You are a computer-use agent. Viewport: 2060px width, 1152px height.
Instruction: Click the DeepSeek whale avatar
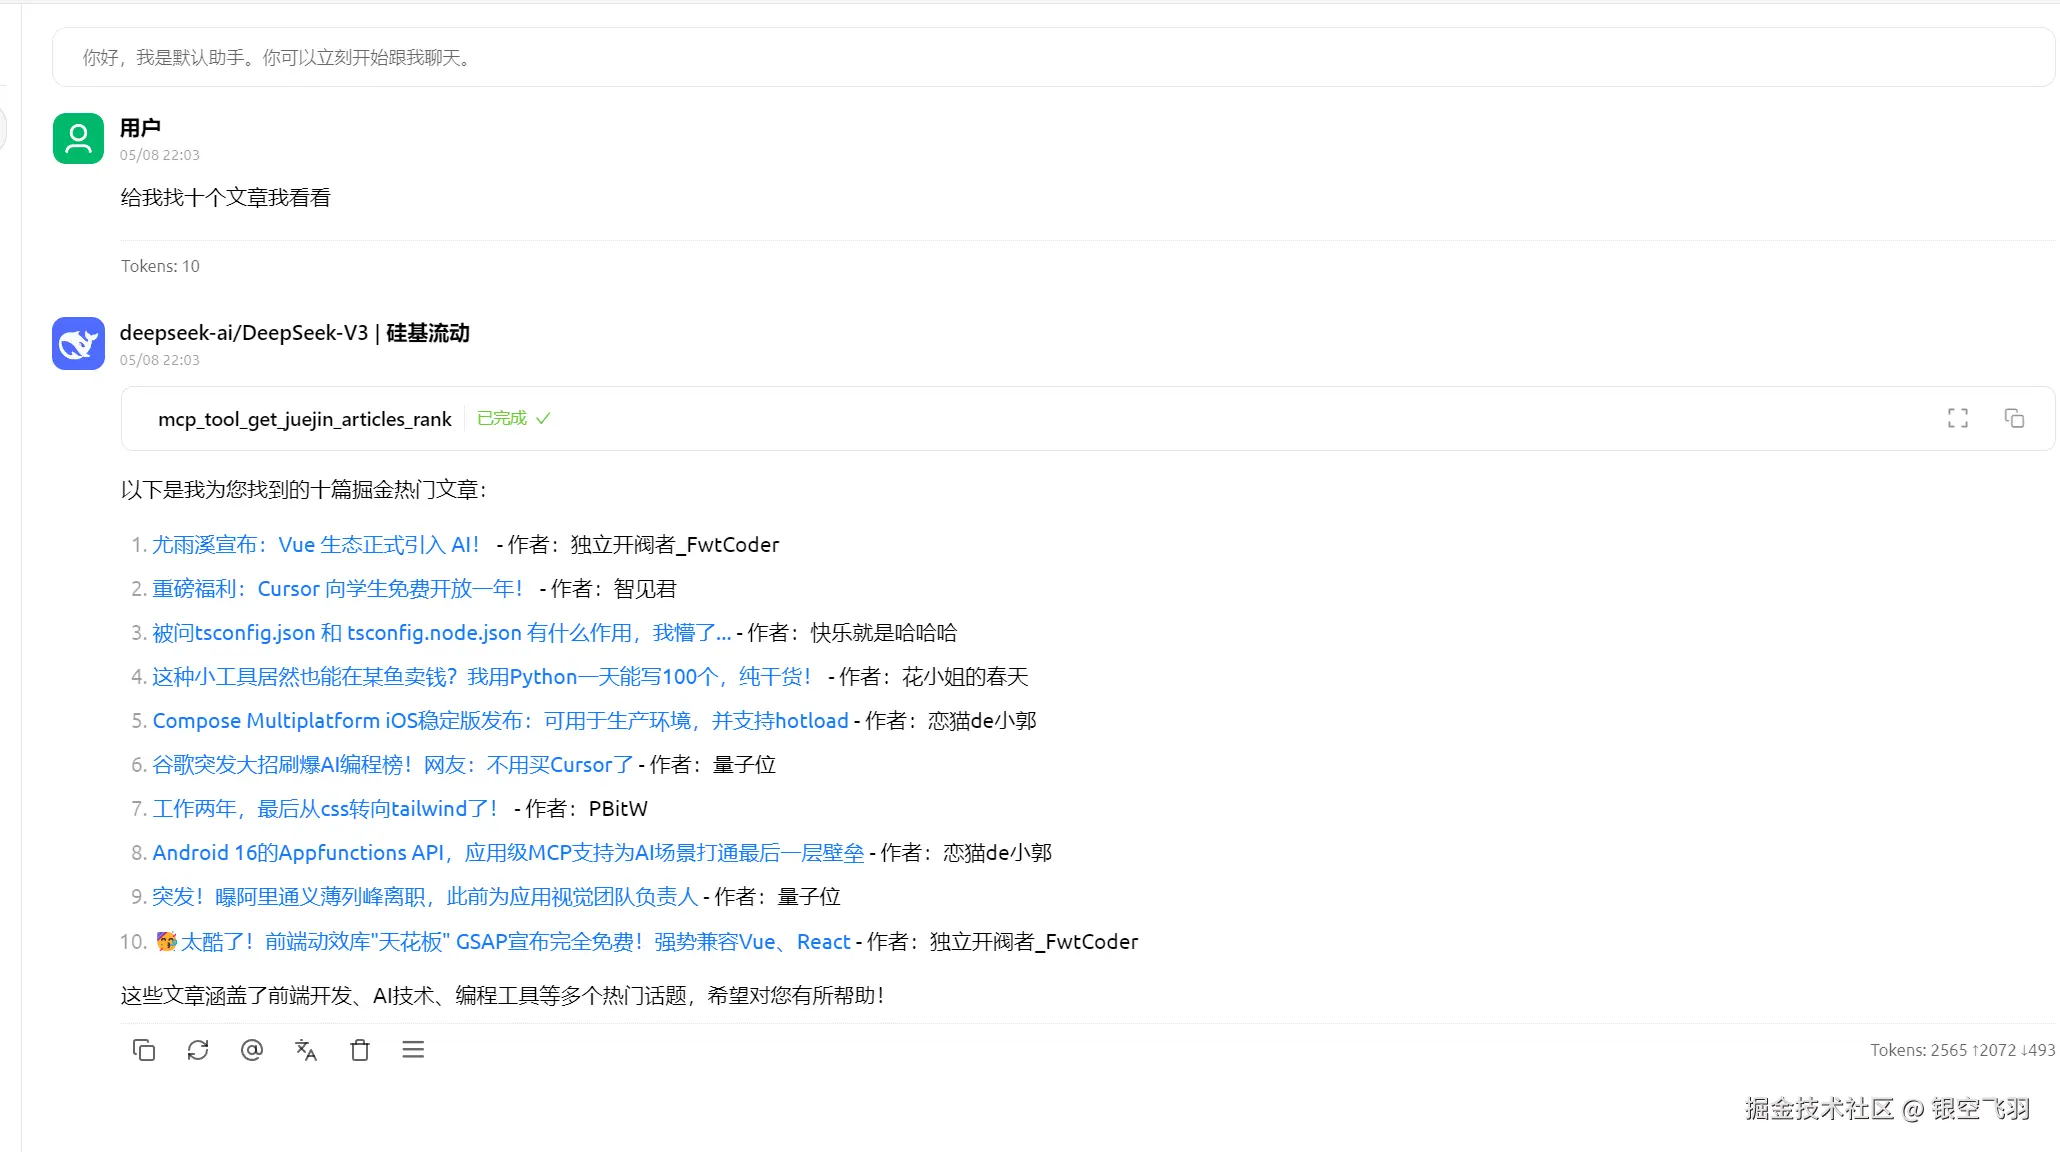pyautogui.click(x=78, y=343)
